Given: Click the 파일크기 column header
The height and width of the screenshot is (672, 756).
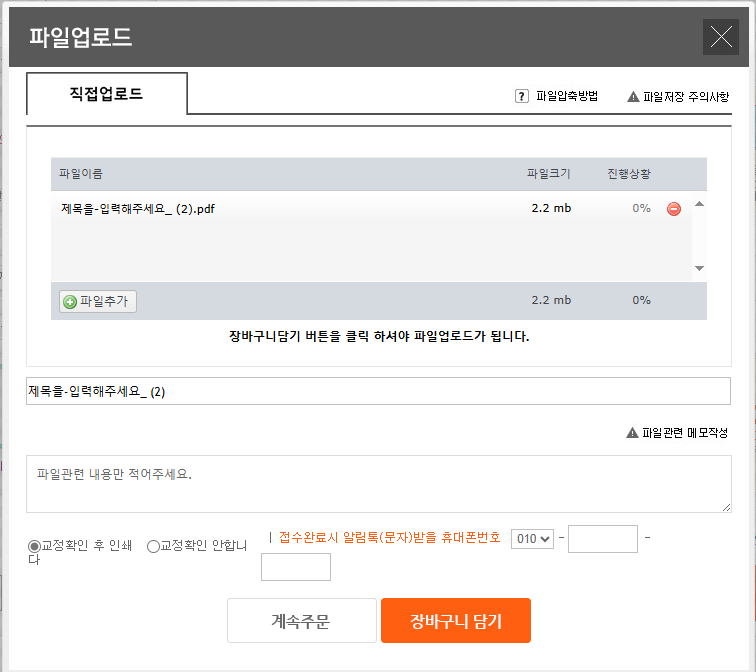Looking at the screenshot, I should (x=549, y=174).
